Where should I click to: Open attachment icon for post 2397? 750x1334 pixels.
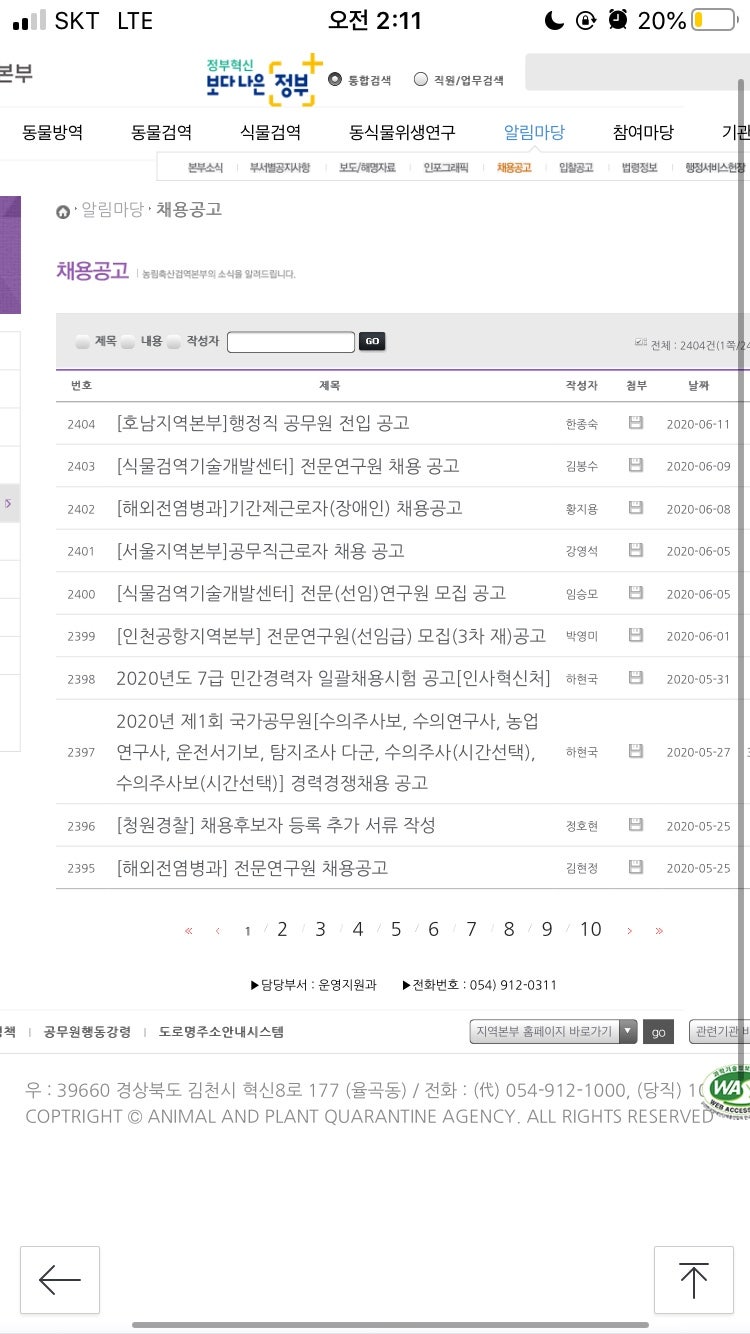(635, 751)
